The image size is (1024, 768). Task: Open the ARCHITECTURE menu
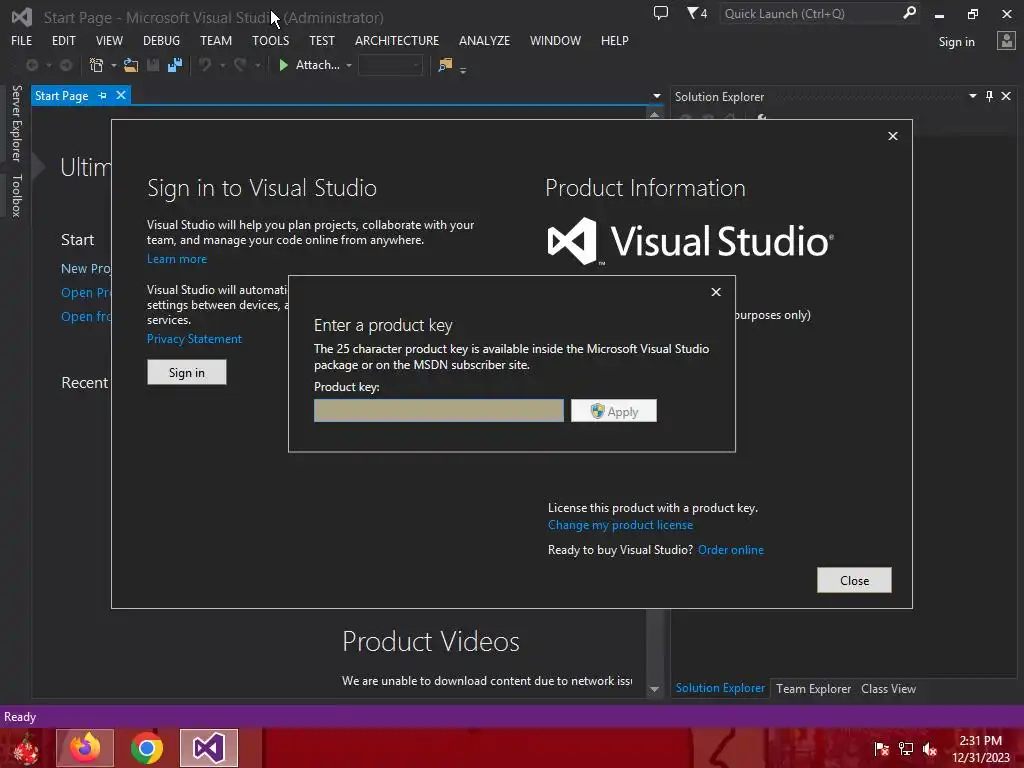point(397,40)
